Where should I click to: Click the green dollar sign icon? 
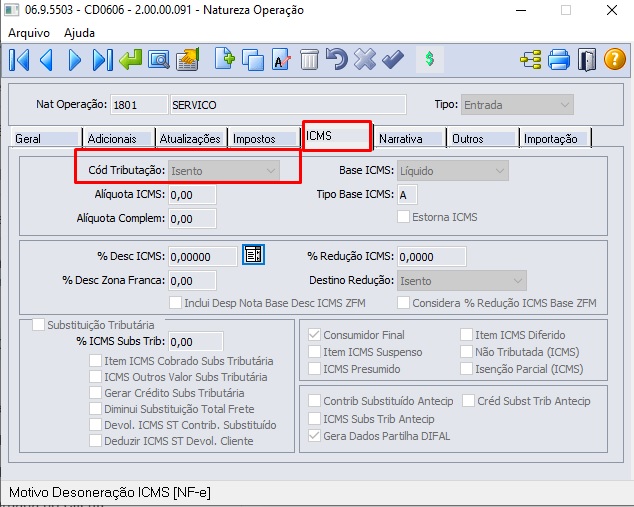[429, 59]
